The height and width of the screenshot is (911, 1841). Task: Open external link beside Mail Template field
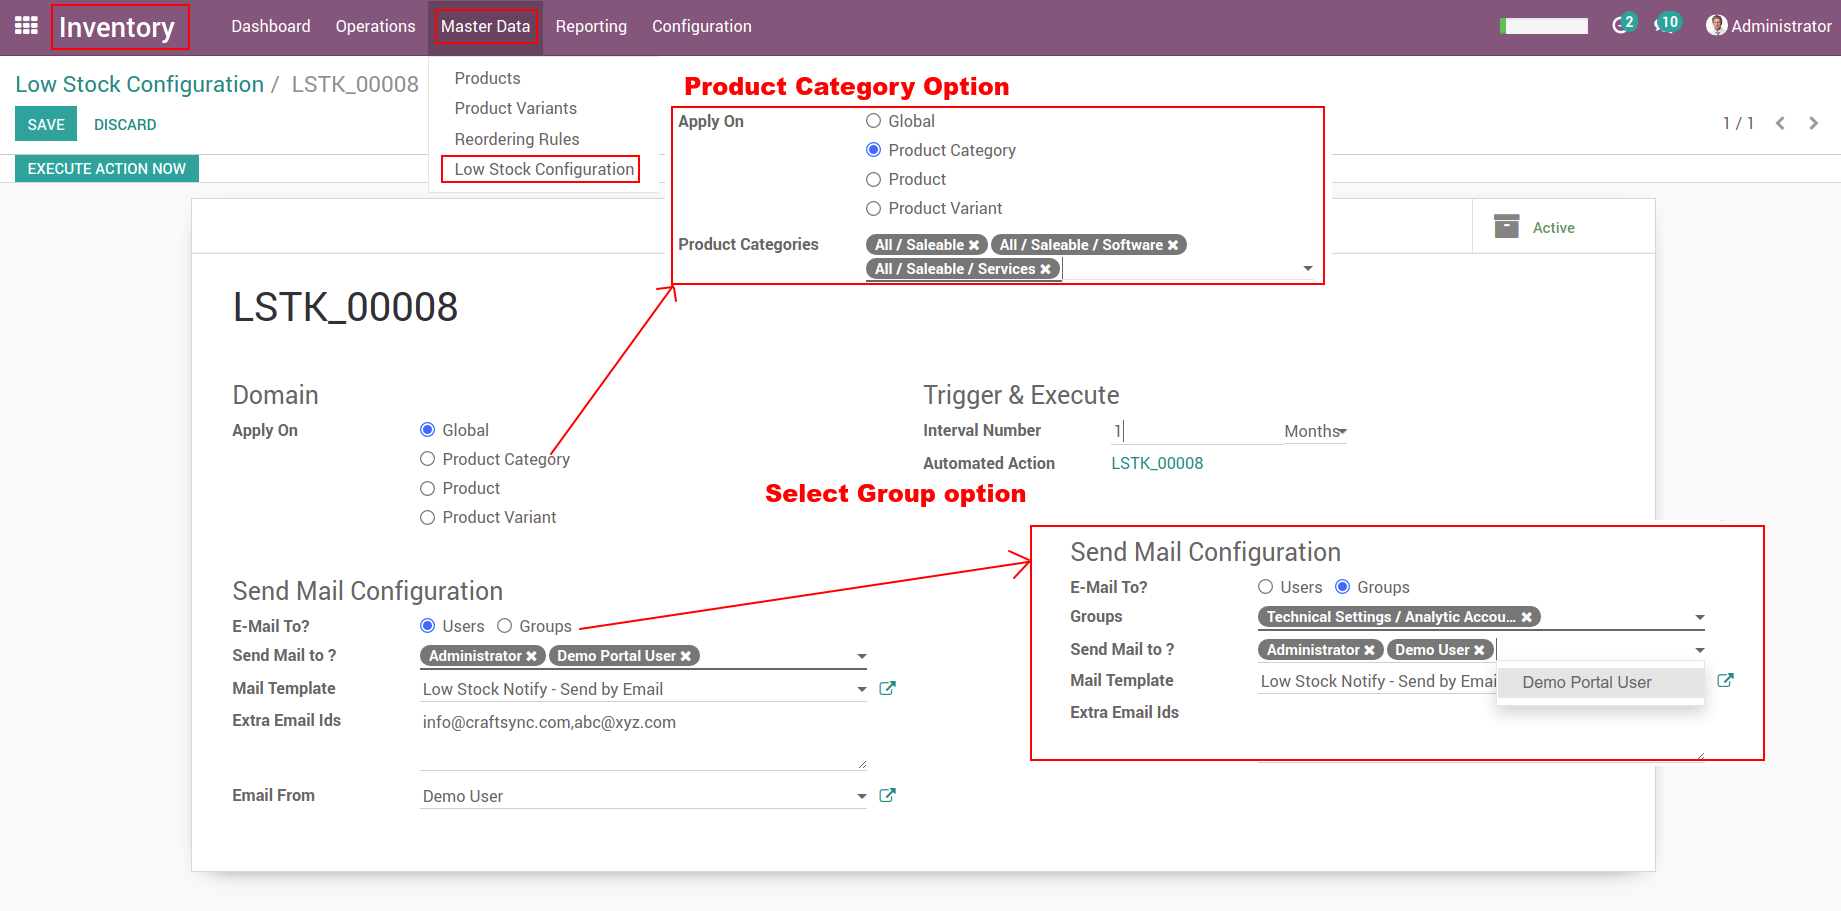point(887,688)
